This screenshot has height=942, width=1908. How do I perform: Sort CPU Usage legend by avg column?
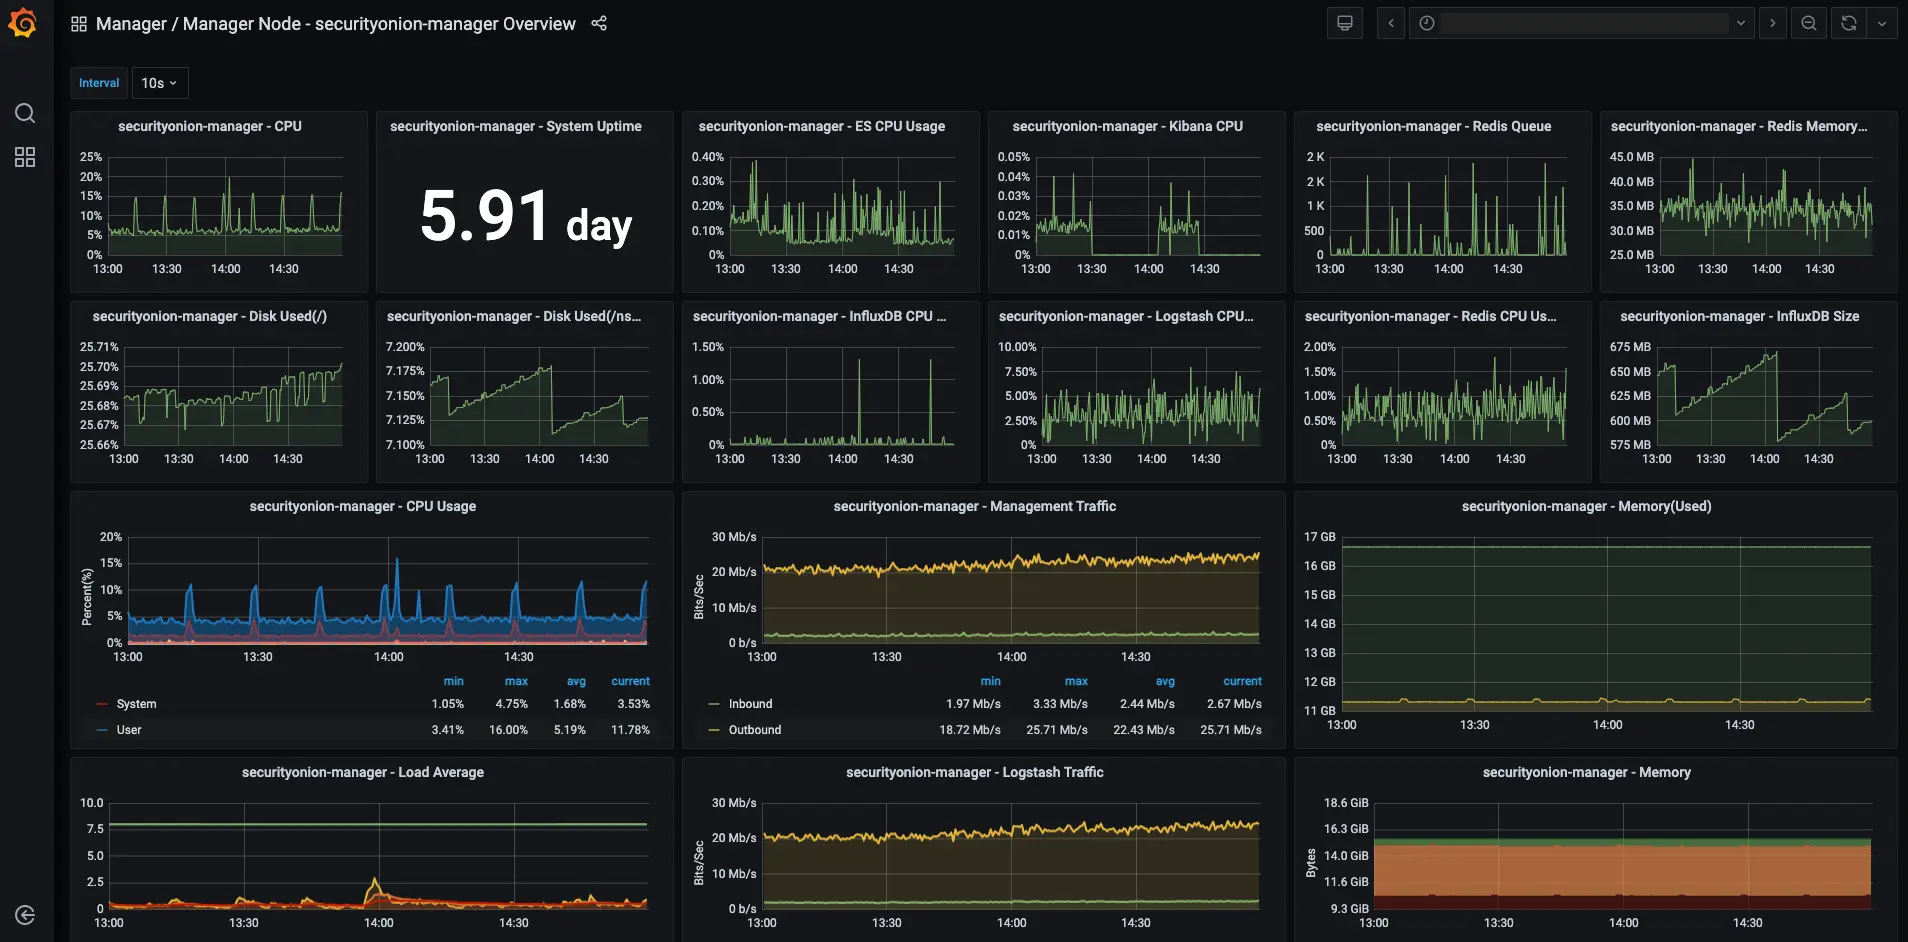(577, 681)
